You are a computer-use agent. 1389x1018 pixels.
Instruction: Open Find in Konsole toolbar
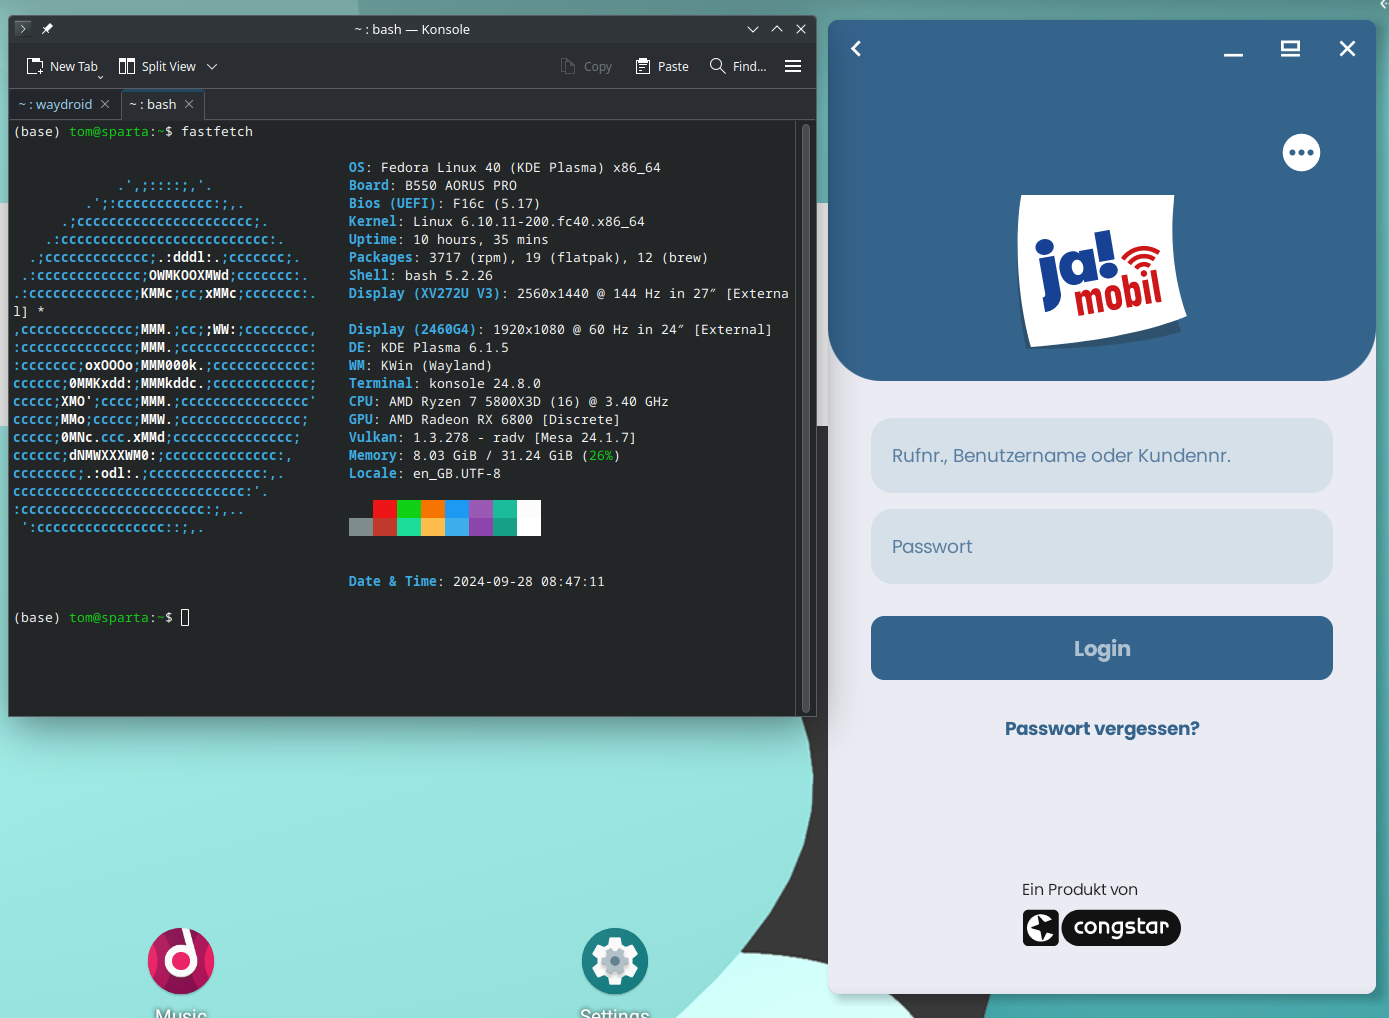(738, 67)
